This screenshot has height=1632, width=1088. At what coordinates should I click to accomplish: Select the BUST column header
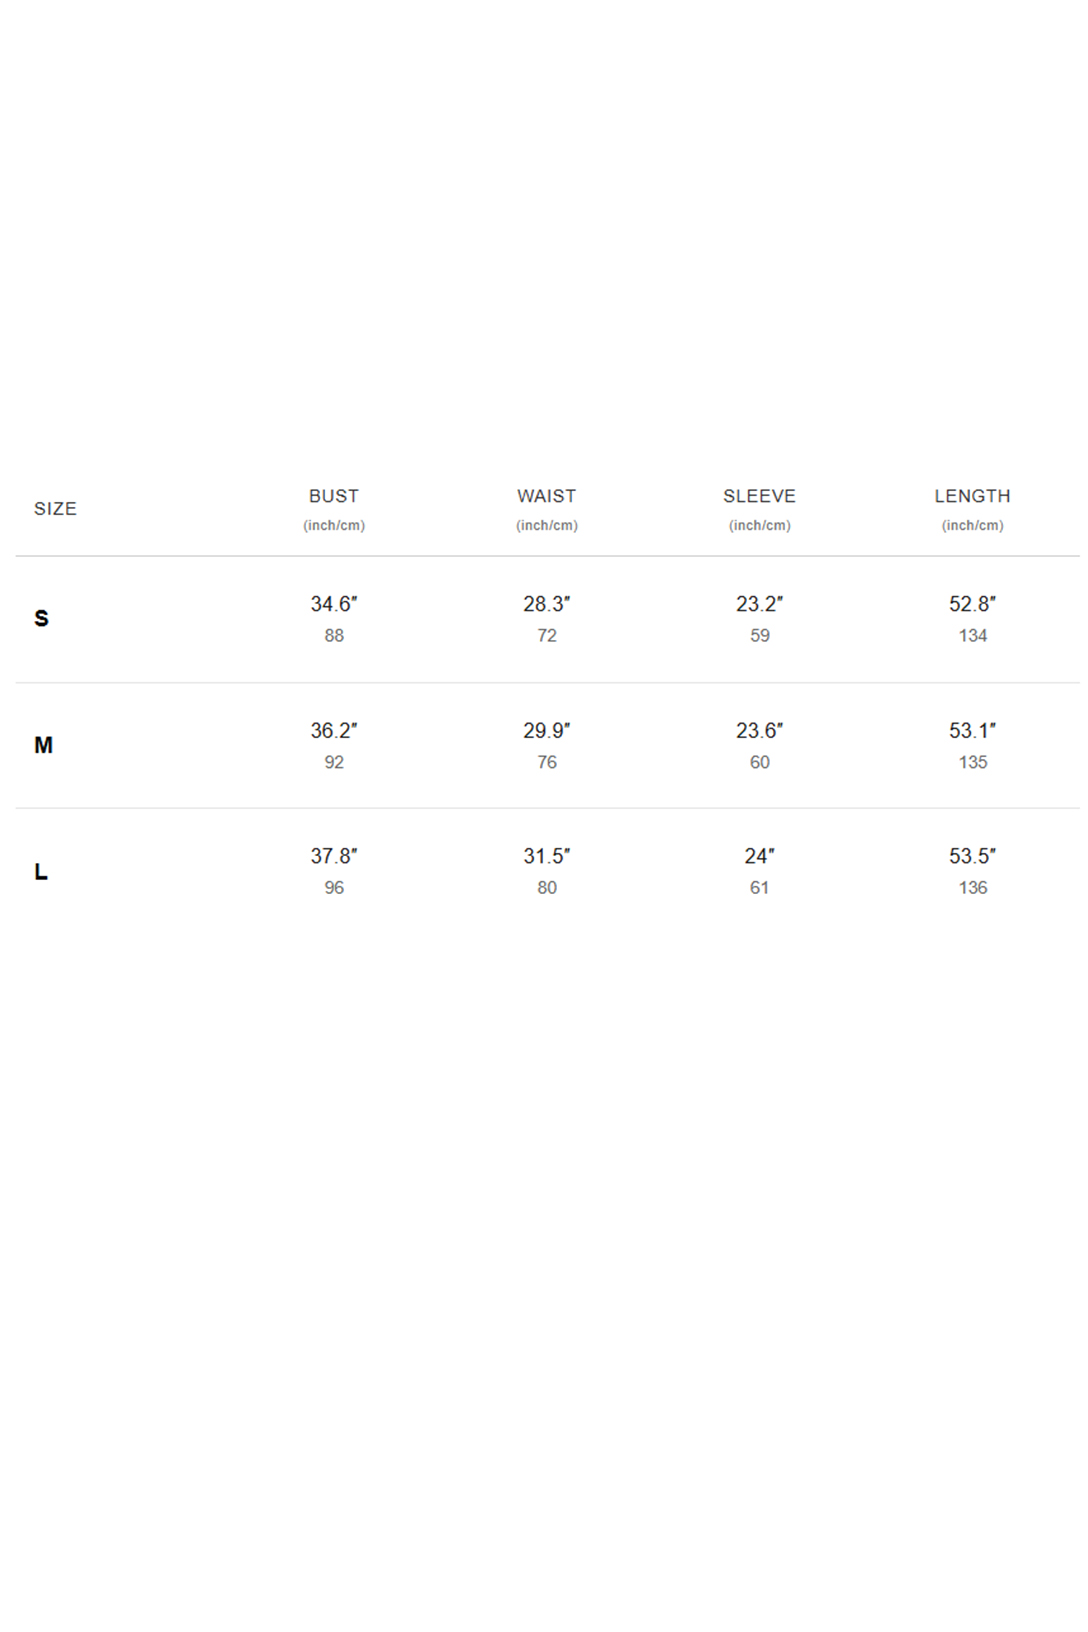tap(334, 496)
